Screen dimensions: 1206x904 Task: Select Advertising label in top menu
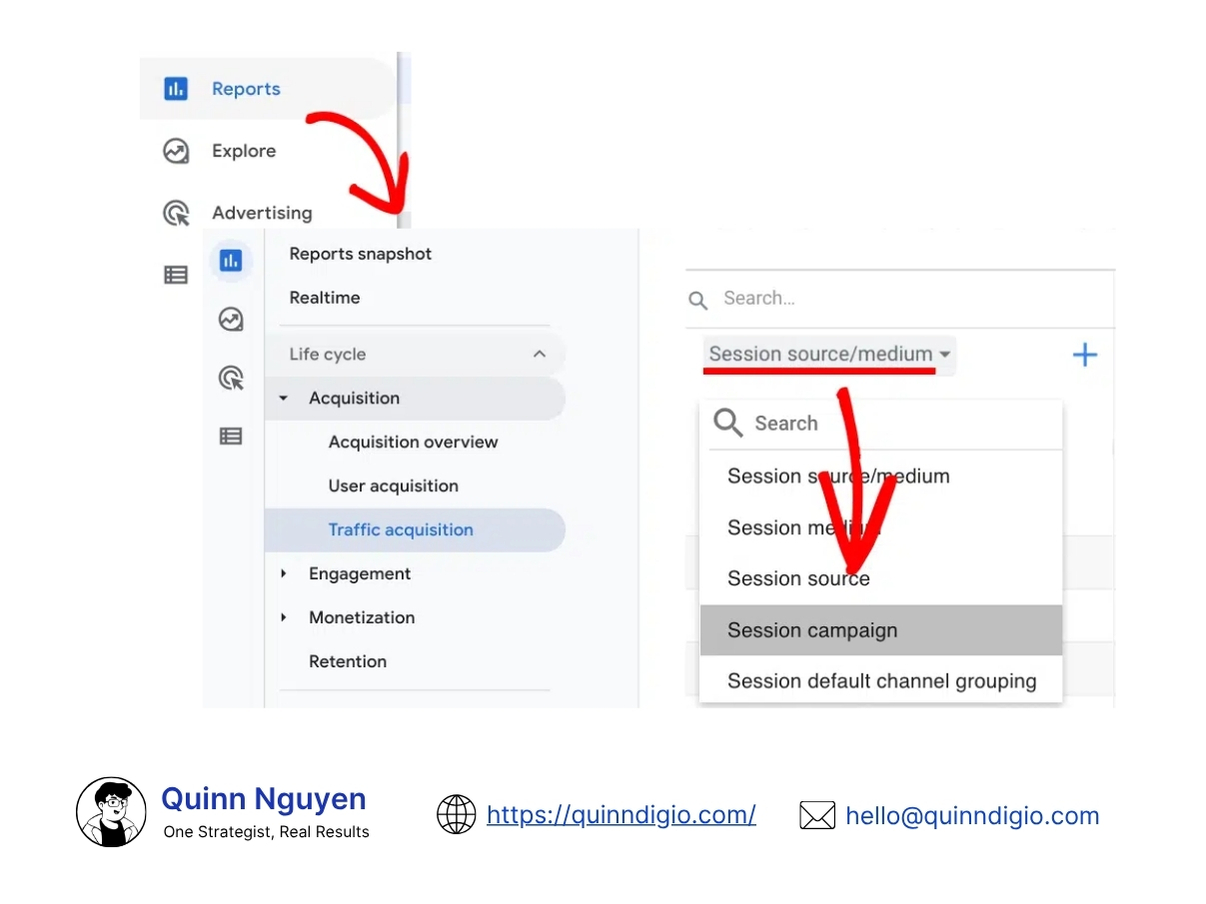pyautogui.click(x=262, y=213)
